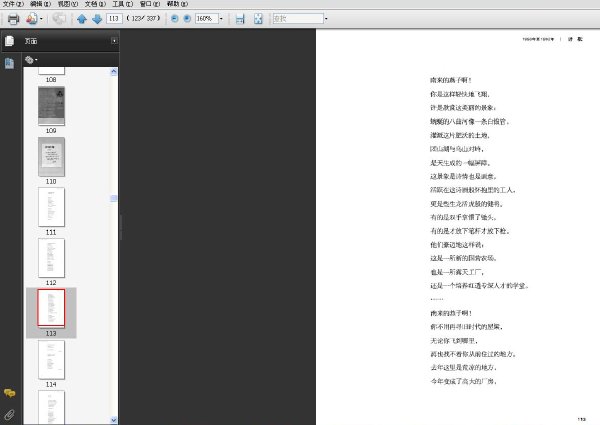
Task: Click the page number field showing 113
Action: pyautogui.click(x=114, y=18)
